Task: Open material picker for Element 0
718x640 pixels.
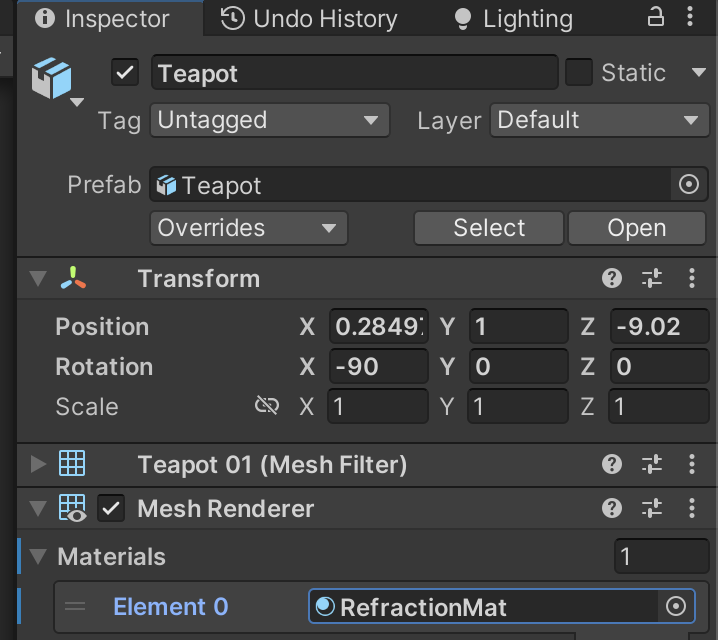Action: pos(676,606)
